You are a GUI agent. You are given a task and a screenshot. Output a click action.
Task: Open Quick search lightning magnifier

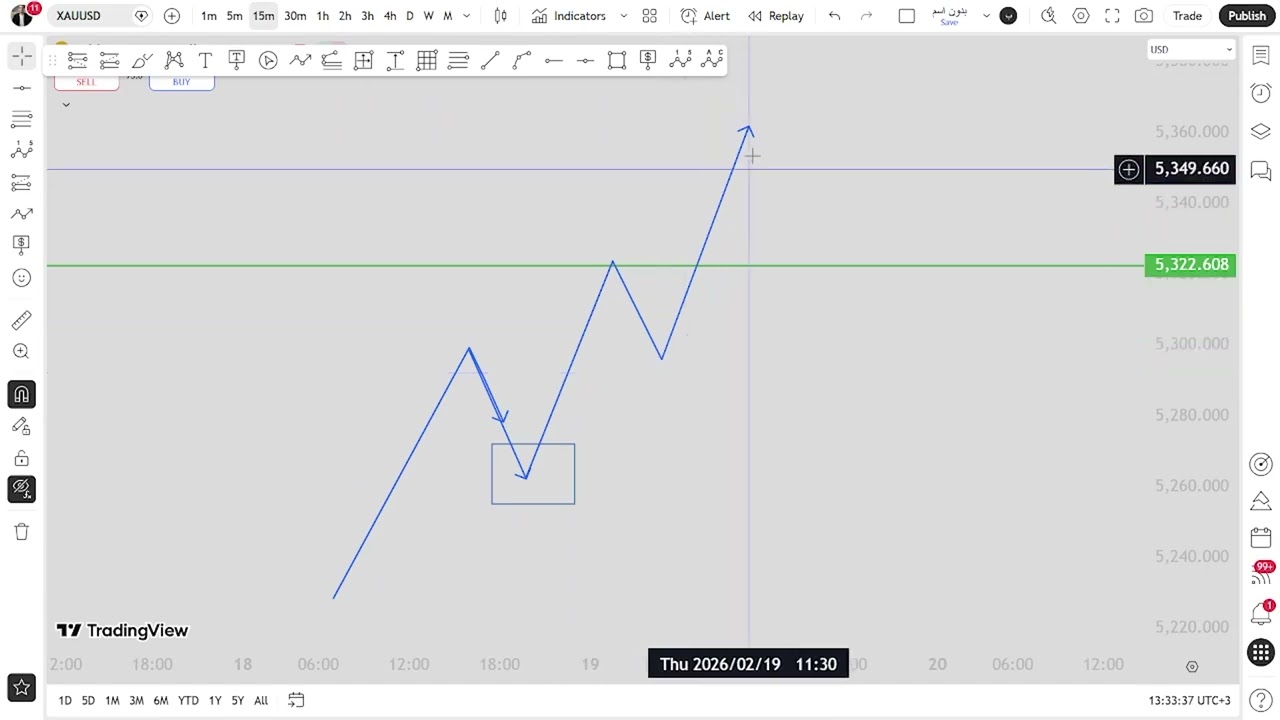pos(1048,16)
